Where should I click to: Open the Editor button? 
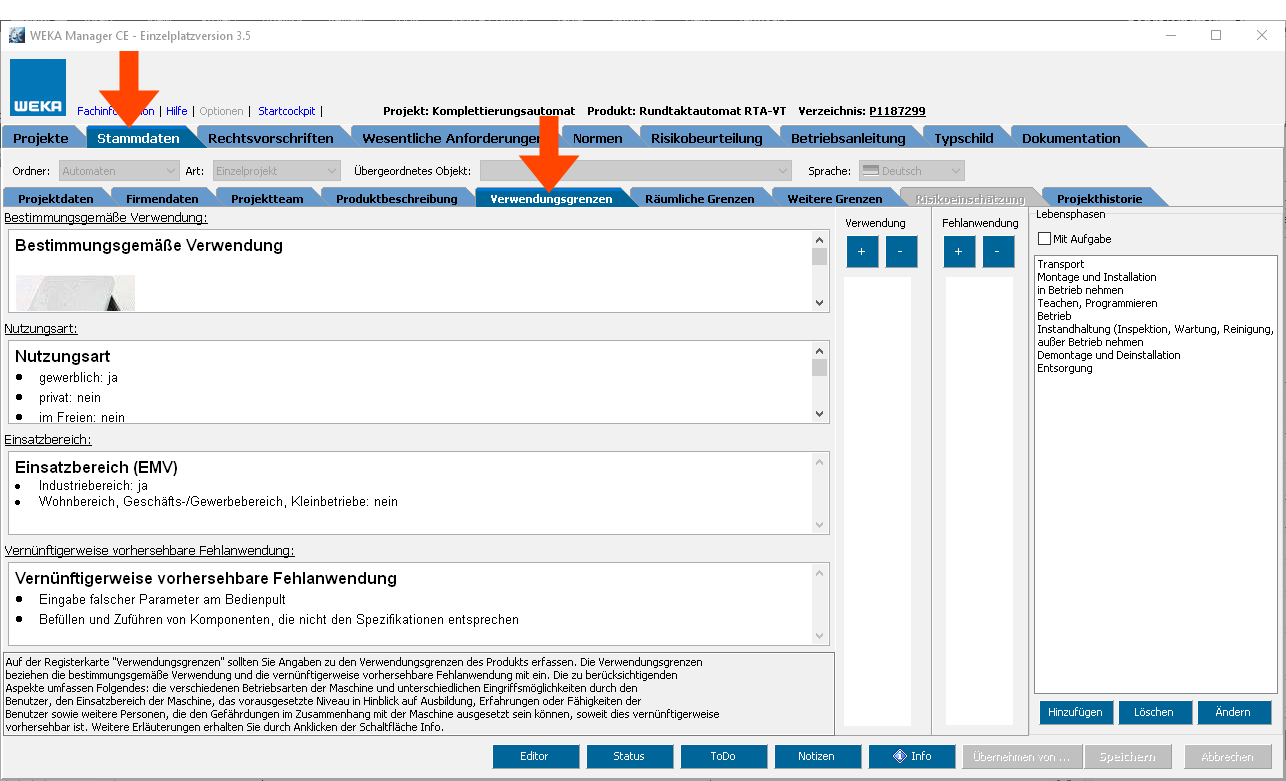535,756
